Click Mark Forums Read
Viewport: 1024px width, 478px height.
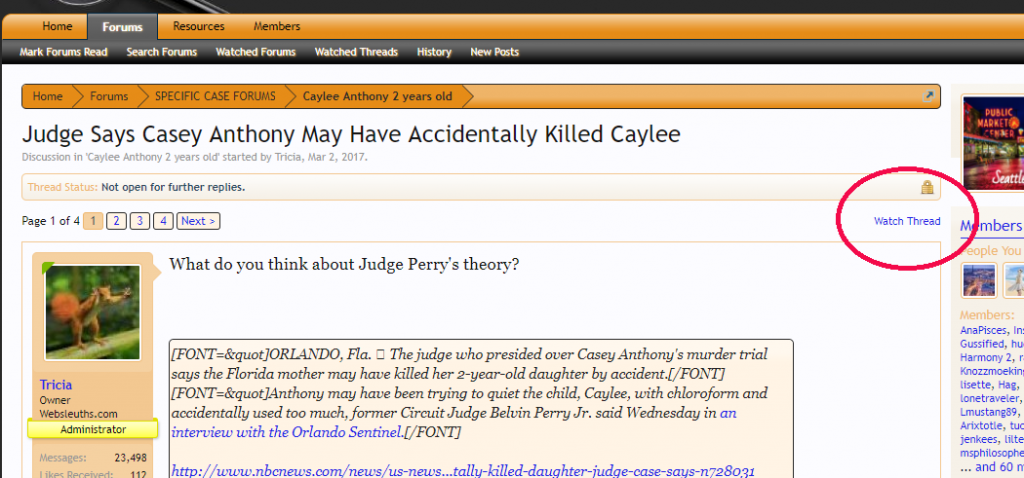coord(63,52)
